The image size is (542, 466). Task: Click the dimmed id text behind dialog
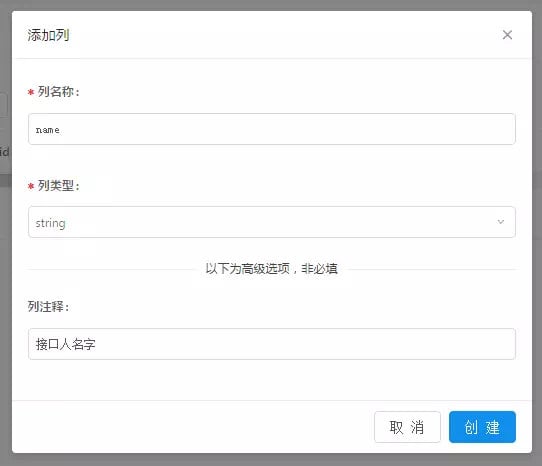[x=4, y=151]
